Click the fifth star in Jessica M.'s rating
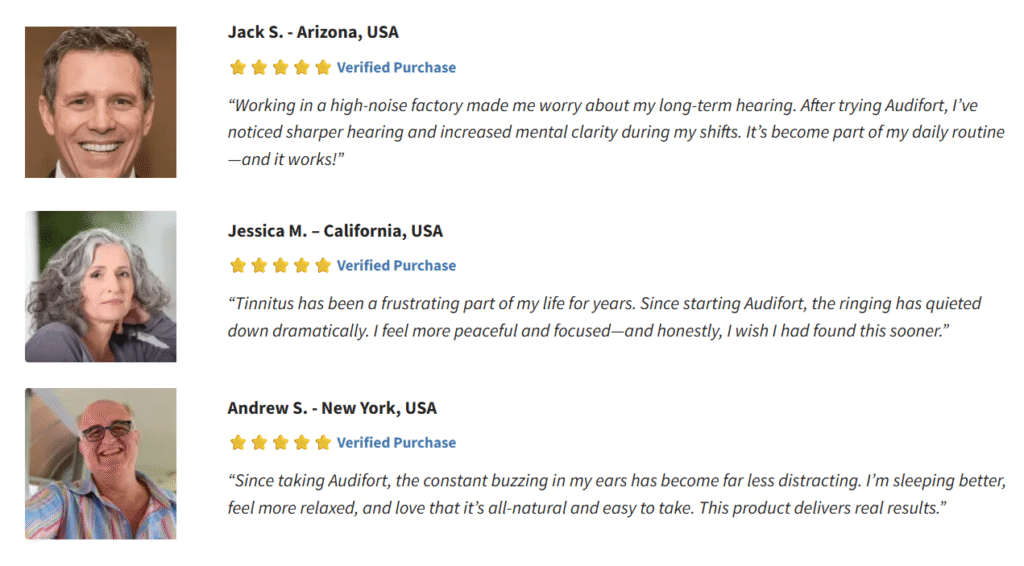The width and height of the screenshot is (1024, 566). (322, 266)
